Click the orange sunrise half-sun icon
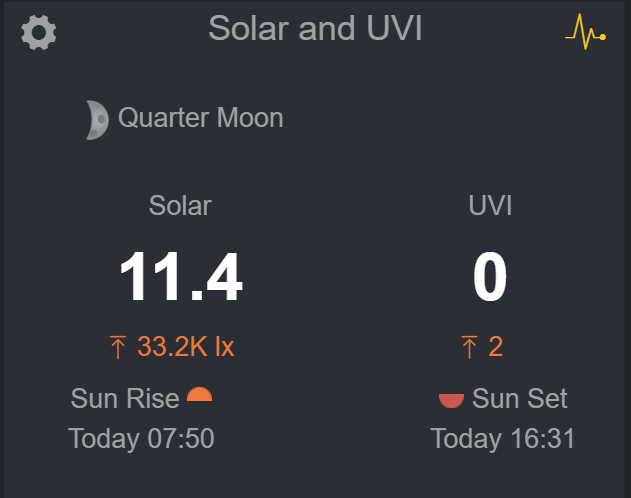Screen dimensions: 631x498 200,394
